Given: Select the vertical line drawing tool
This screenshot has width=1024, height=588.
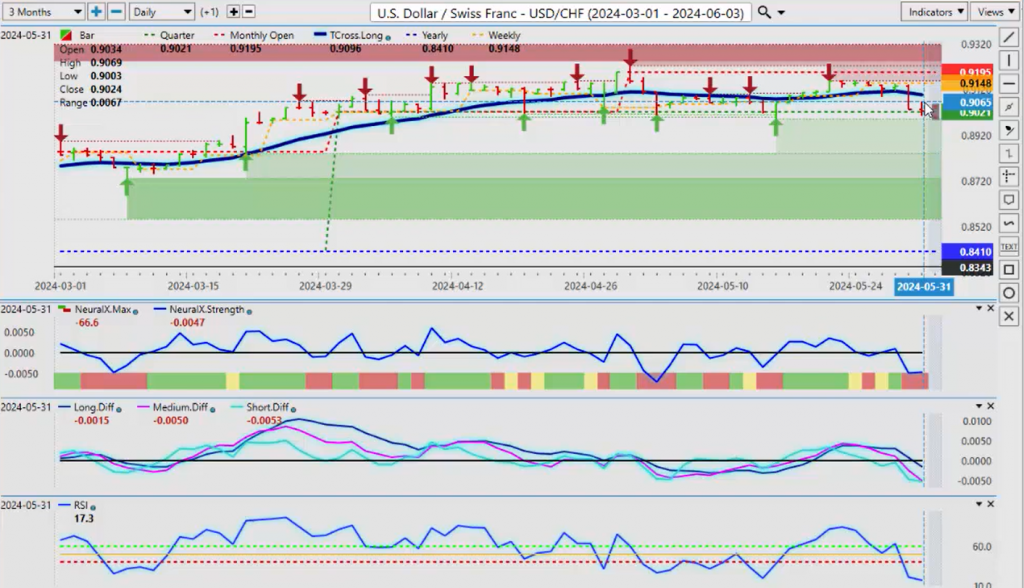Looking at the screenshot, I should coord(1009,60).
